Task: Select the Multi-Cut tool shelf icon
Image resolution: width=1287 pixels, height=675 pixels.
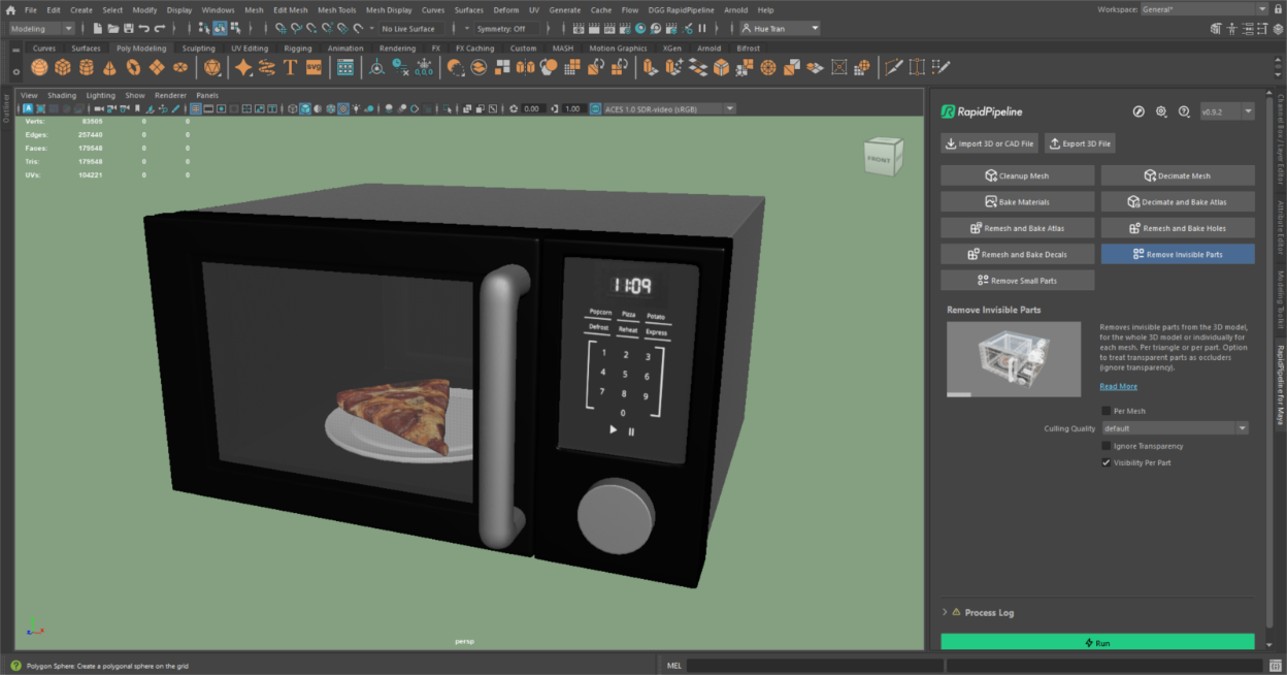Action: point(893,67)
